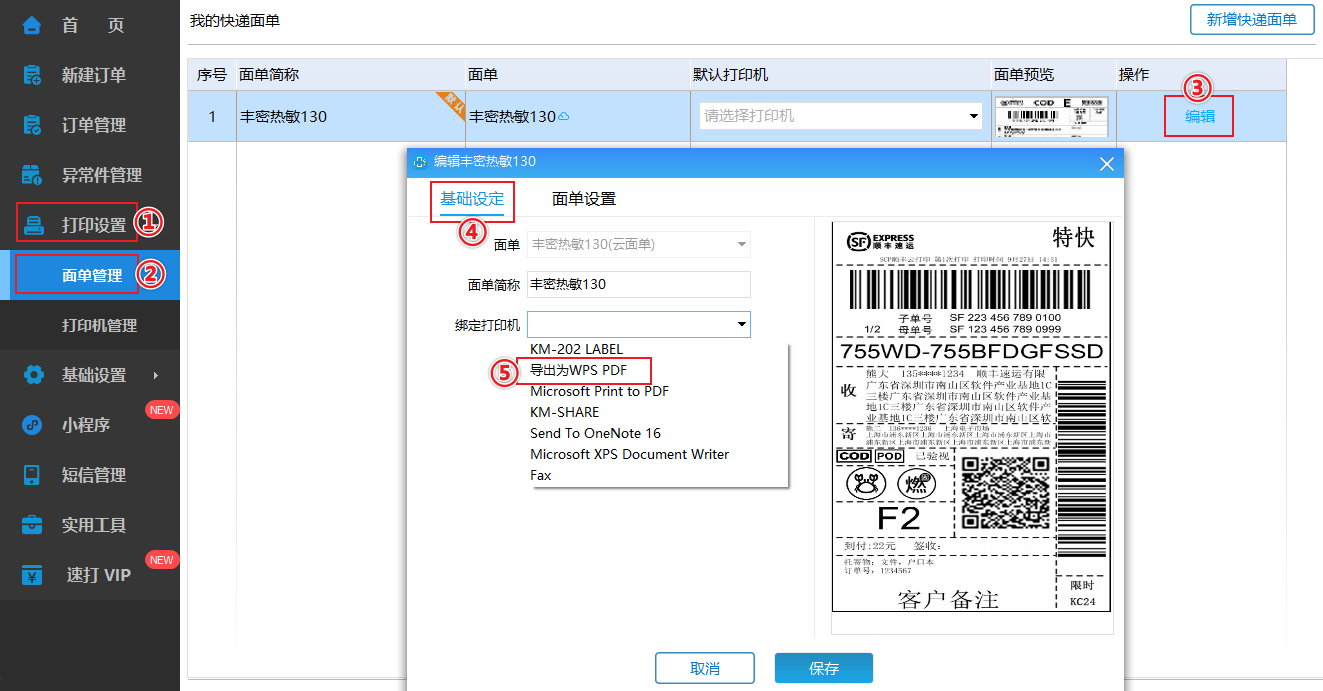Click the 速打 VIP icon

point(33,575)
